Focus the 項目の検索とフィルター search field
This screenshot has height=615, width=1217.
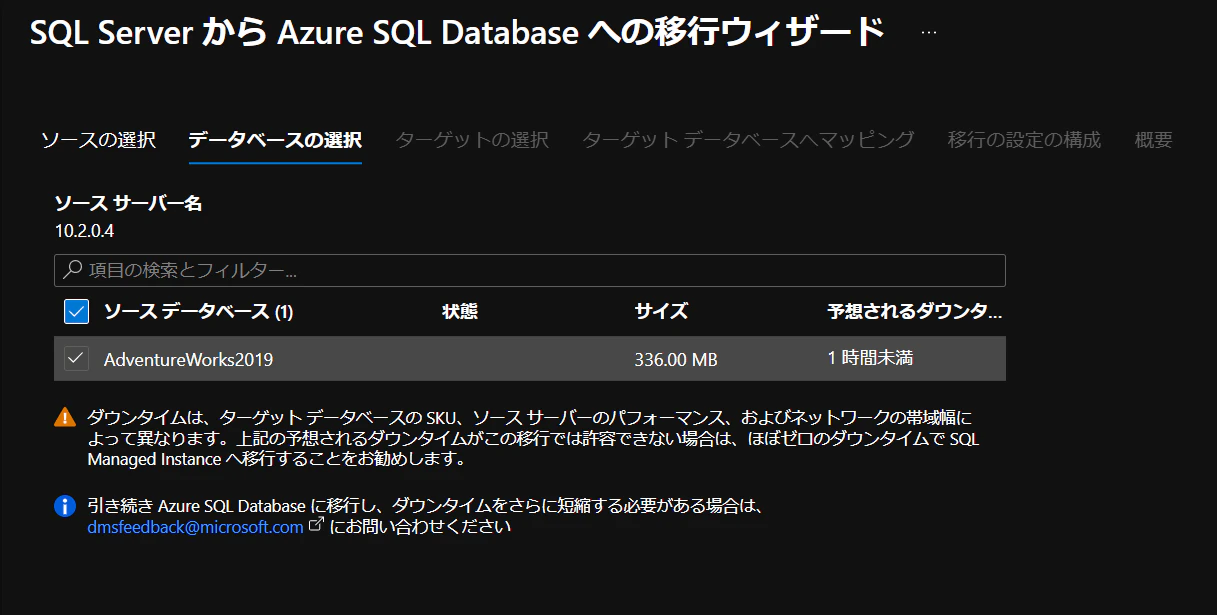click(x=530, y=270)
